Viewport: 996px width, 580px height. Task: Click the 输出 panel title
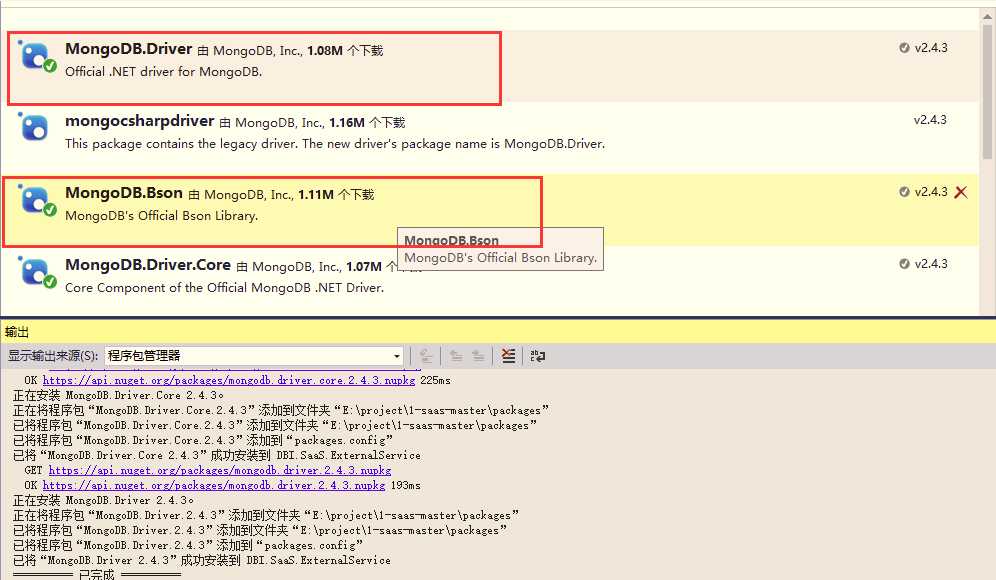pyautogui.click(x=17, y=332)
